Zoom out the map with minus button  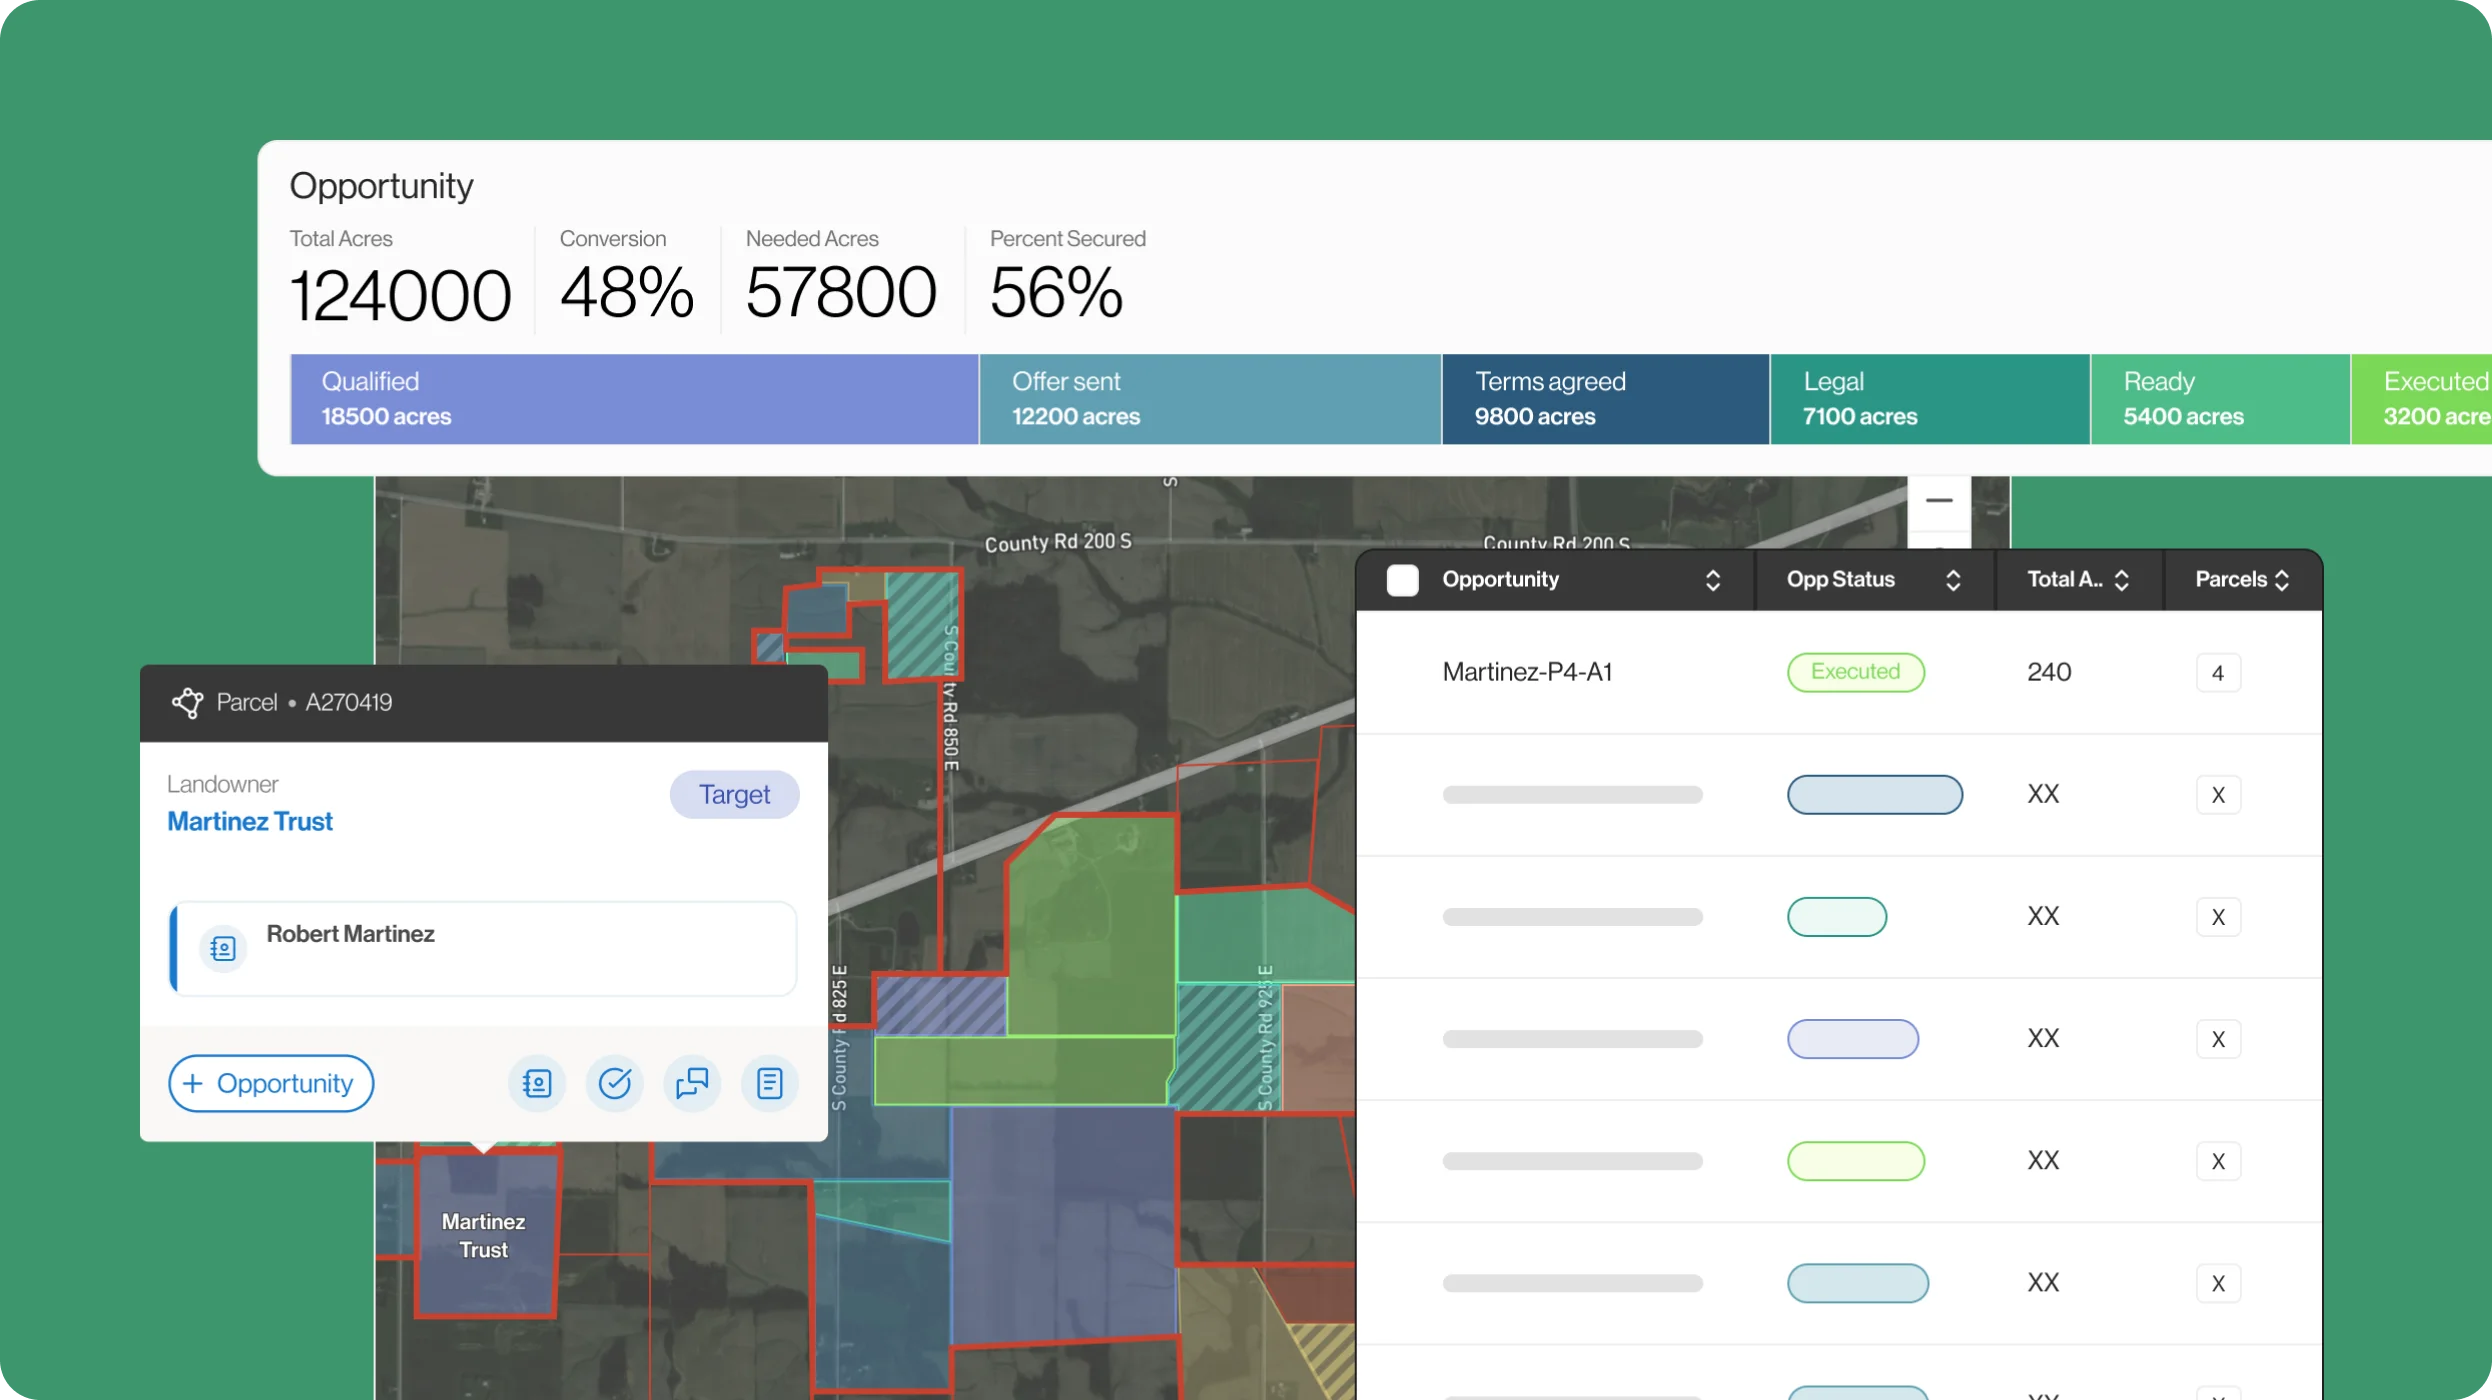tap(1939, 501)
